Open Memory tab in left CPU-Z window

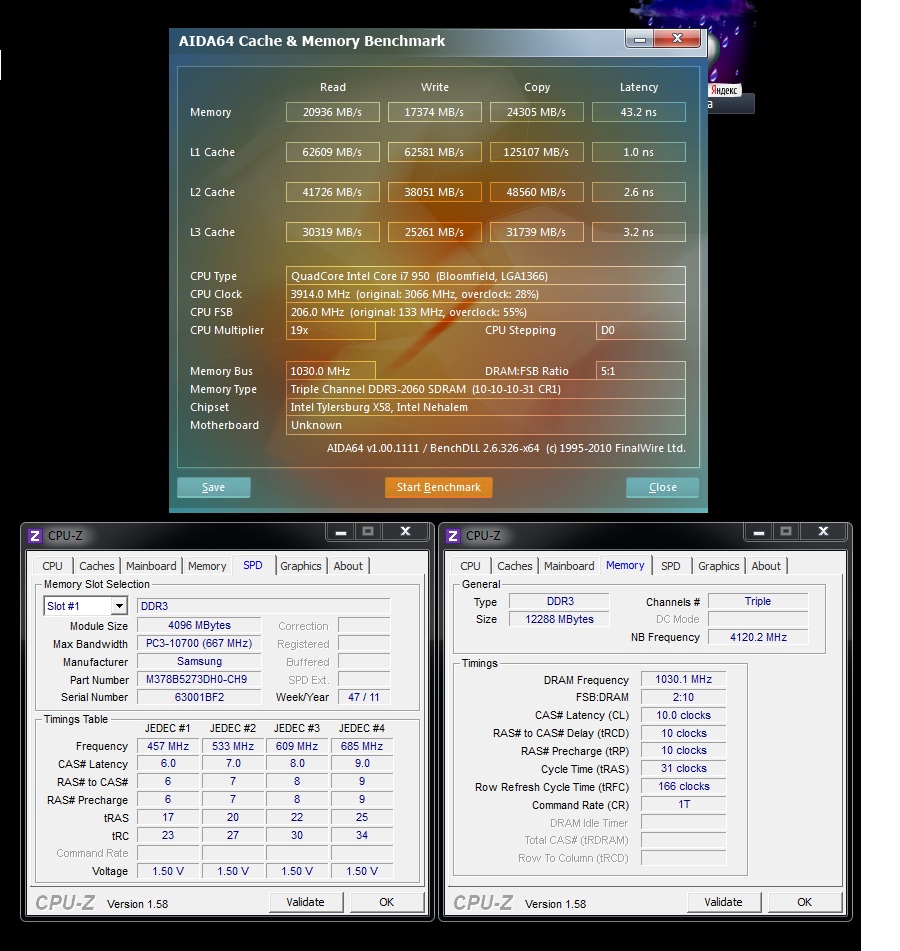207,566
